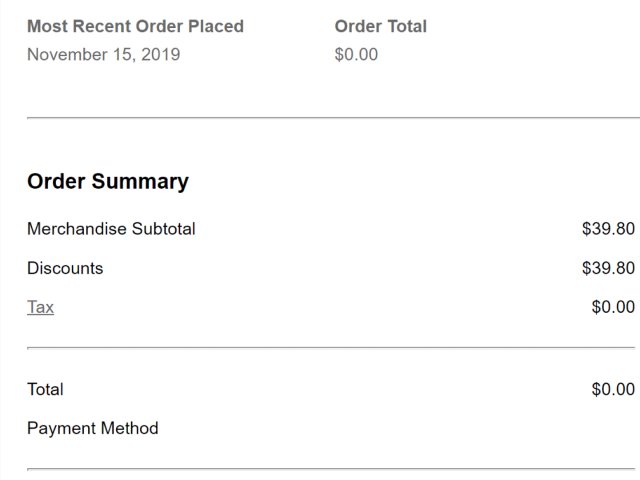The image size is (640, 480).
Task: Select the 'Merchandise Subtotal' label
Action: 111,229
